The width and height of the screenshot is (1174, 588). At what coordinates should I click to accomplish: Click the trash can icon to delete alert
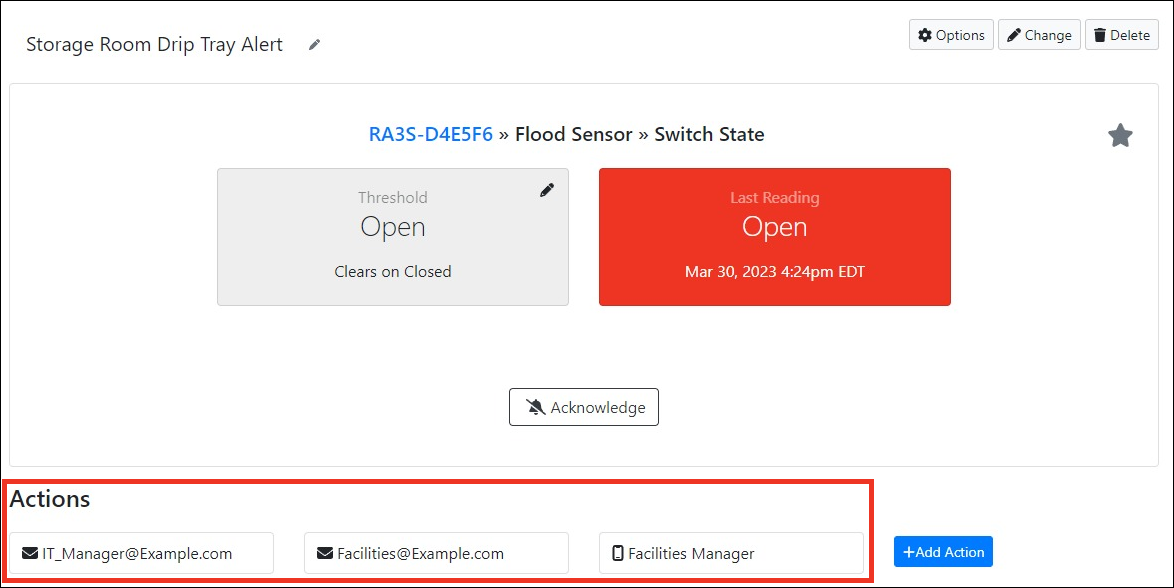tap(1100, 35)
